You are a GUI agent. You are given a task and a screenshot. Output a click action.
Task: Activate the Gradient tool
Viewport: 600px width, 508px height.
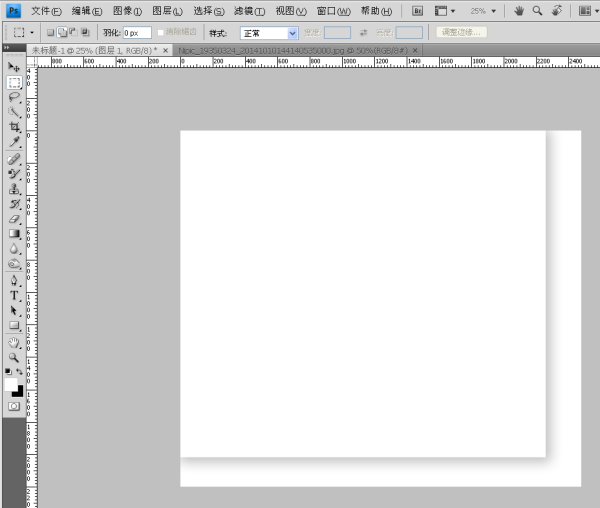click(14, 233)
